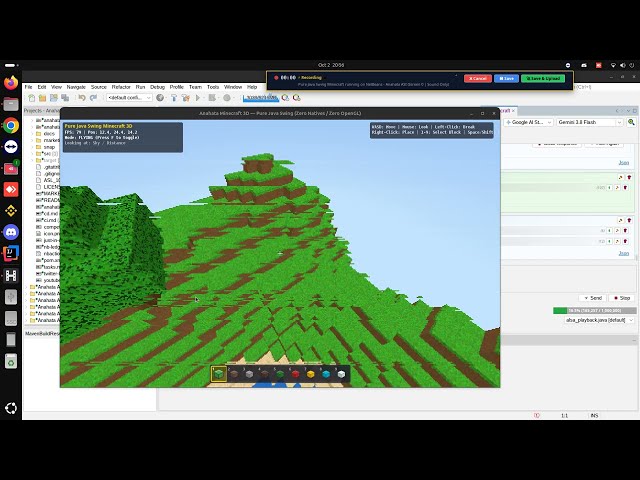Open the Navigate menu
640x480 pixels.
click(x=76, y=87)
